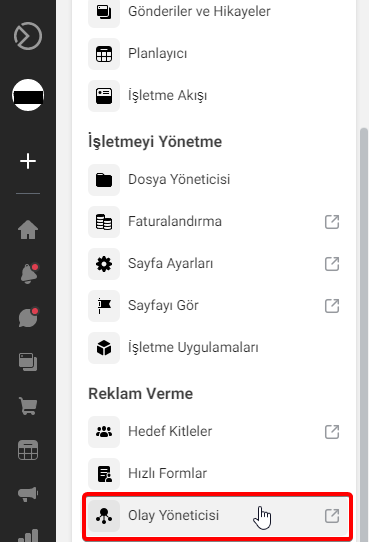Open the planner grid icon in sidebar
Screen dimensions: 369x542
(x=28, y=450)
